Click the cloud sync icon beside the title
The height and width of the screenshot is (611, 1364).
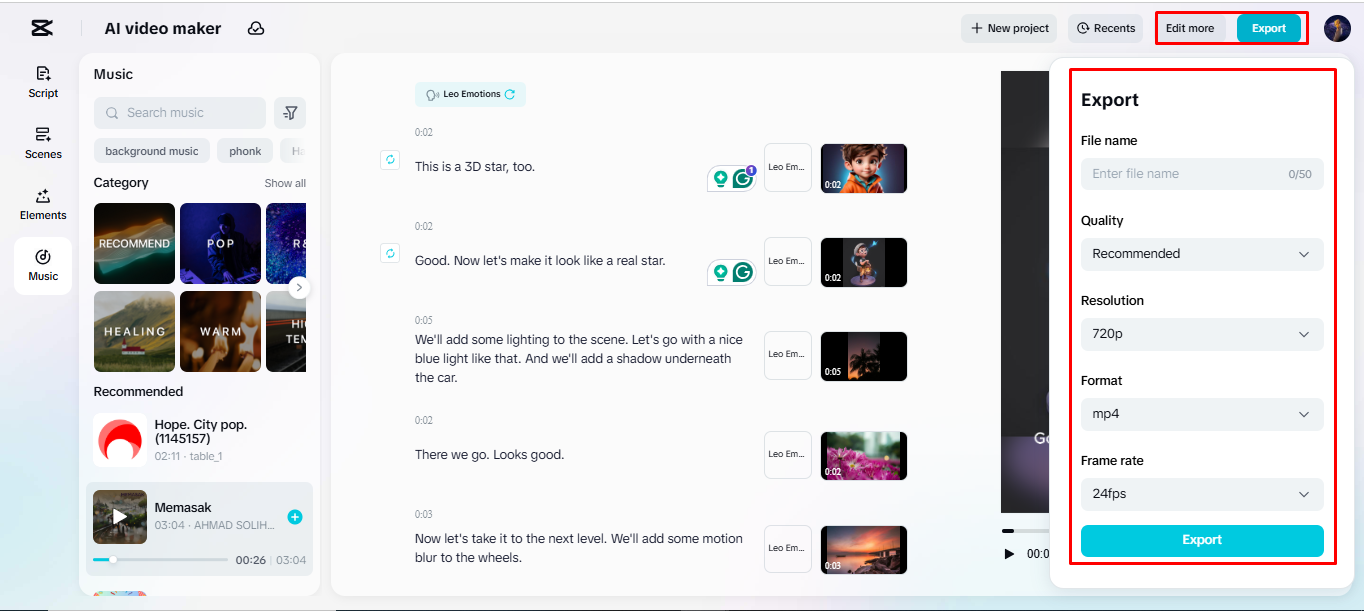pos(256,28)
